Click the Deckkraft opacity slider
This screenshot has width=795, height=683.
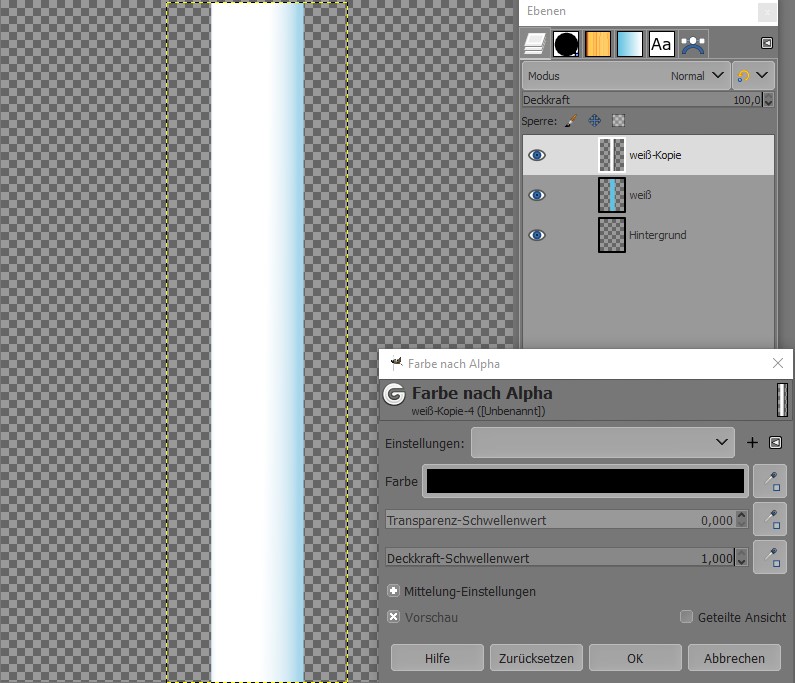(642, 100)
